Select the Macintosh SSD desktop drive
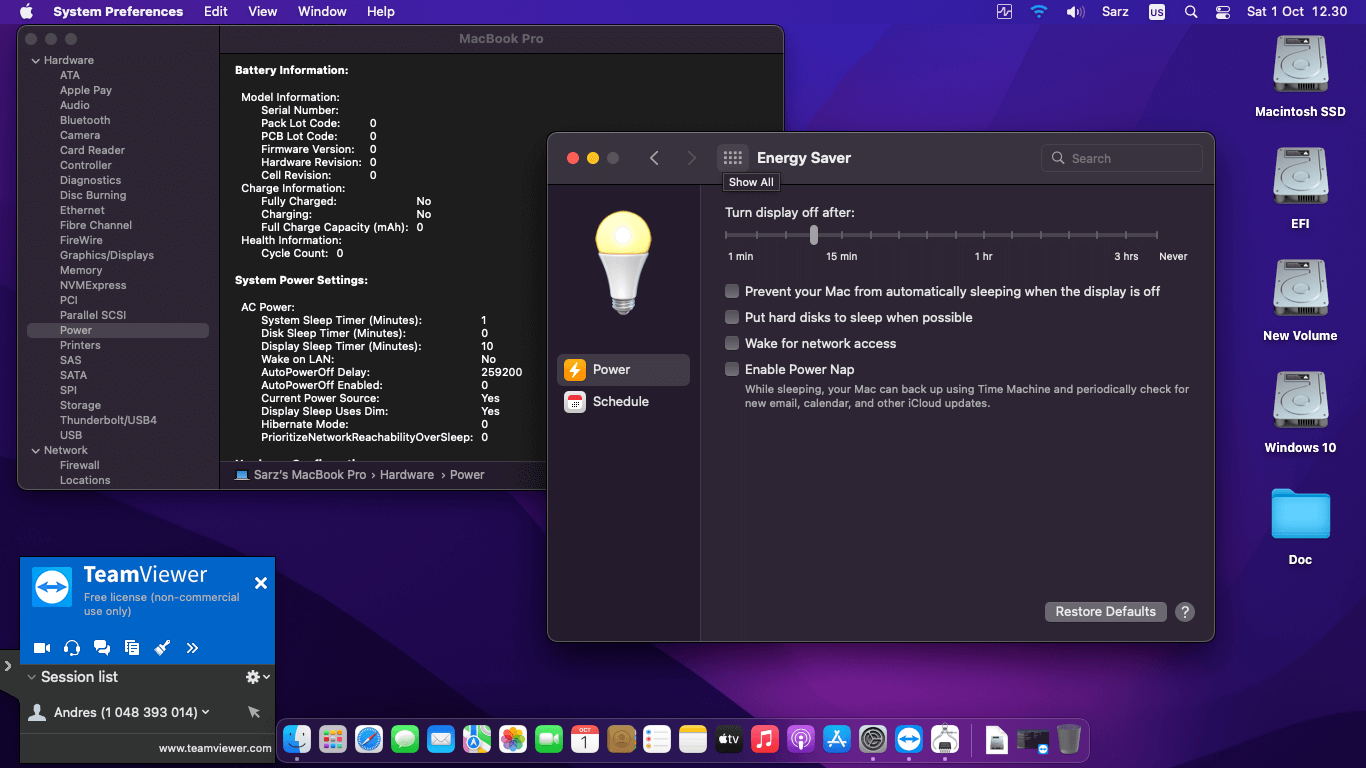Screen dimensions: 1366x768 point(1300,76)
